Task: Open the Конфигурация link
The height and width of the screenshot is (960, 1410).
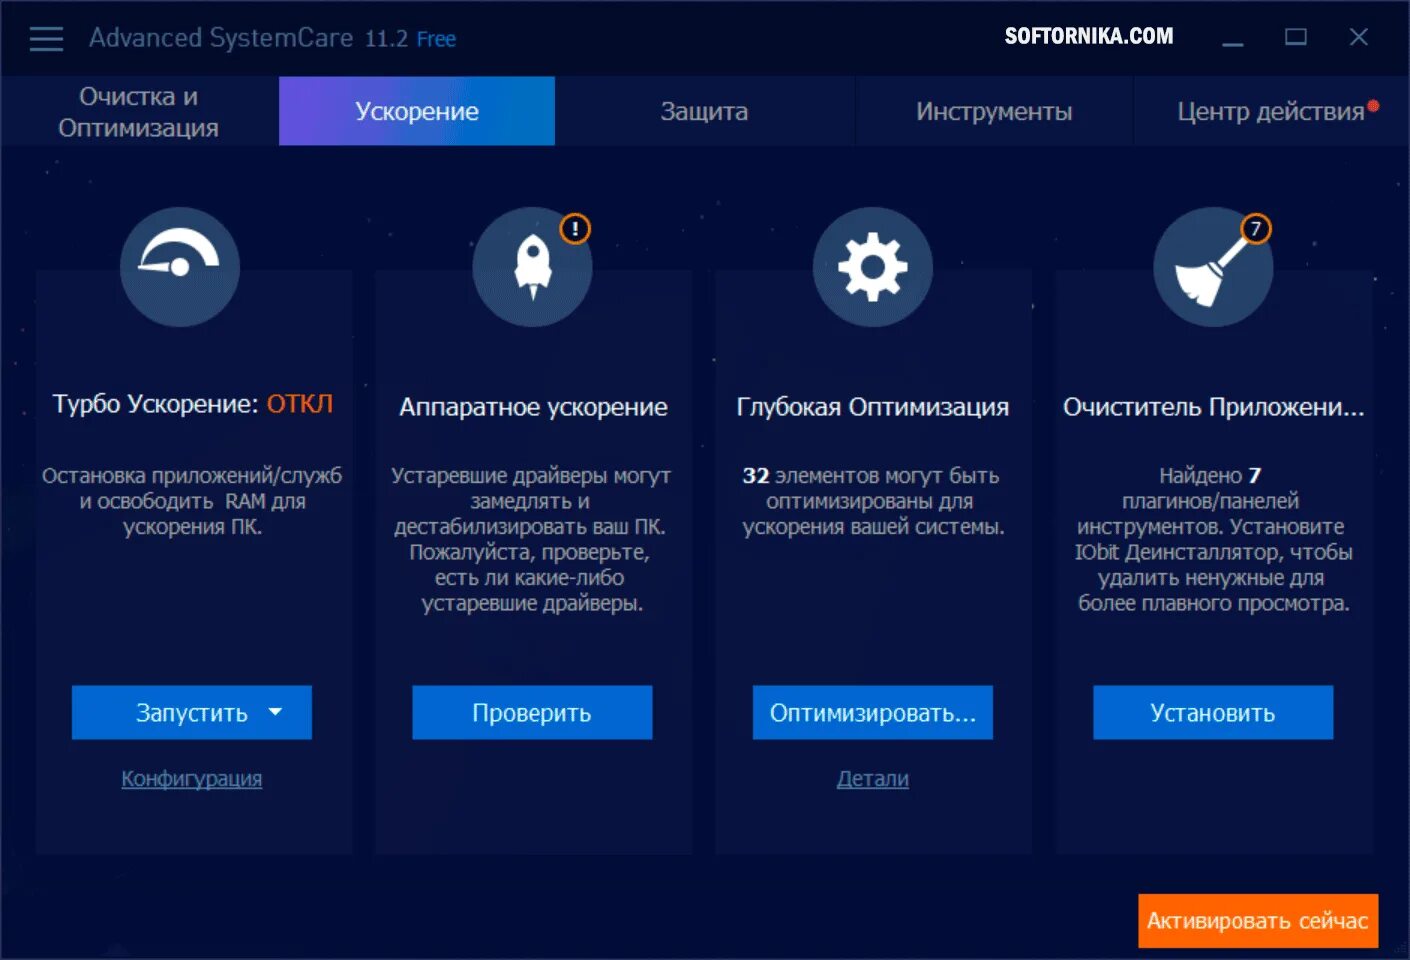Action: 192,778
